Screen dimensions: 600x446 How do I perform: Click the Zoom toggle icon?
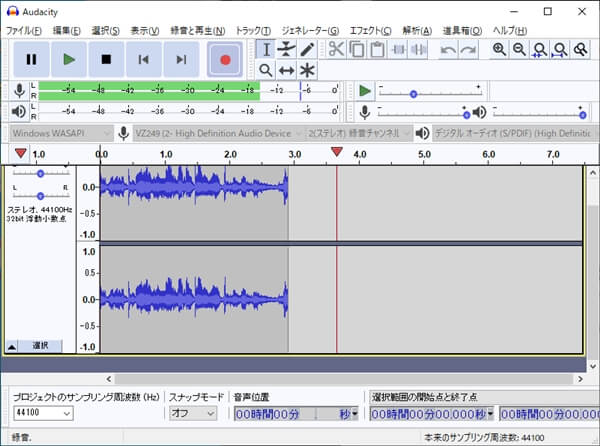[580, 49]
